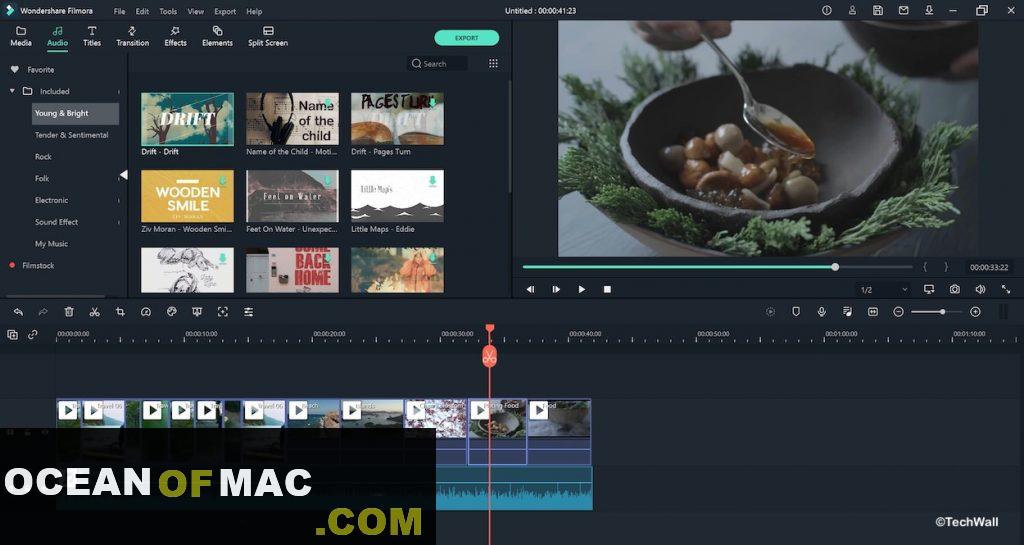Click the Undo icon in timeline toolbar
This screenshot has height=545, width=1024.
pyautogui.click(x=18, y=312)
